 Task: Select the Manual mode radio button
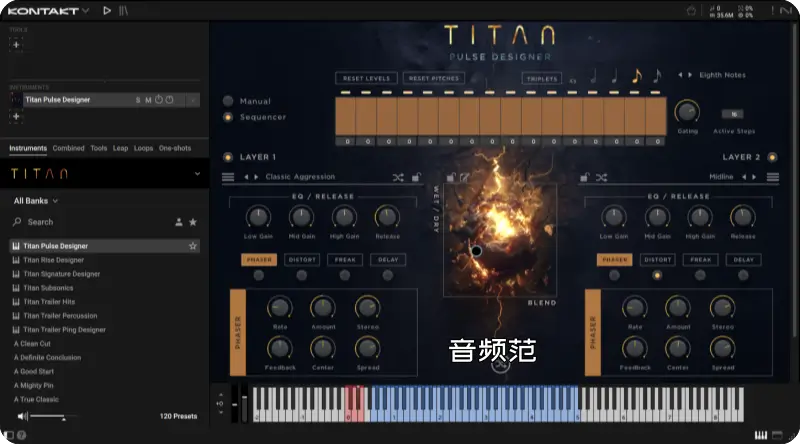pyautogui.click(x=228, y=101)
